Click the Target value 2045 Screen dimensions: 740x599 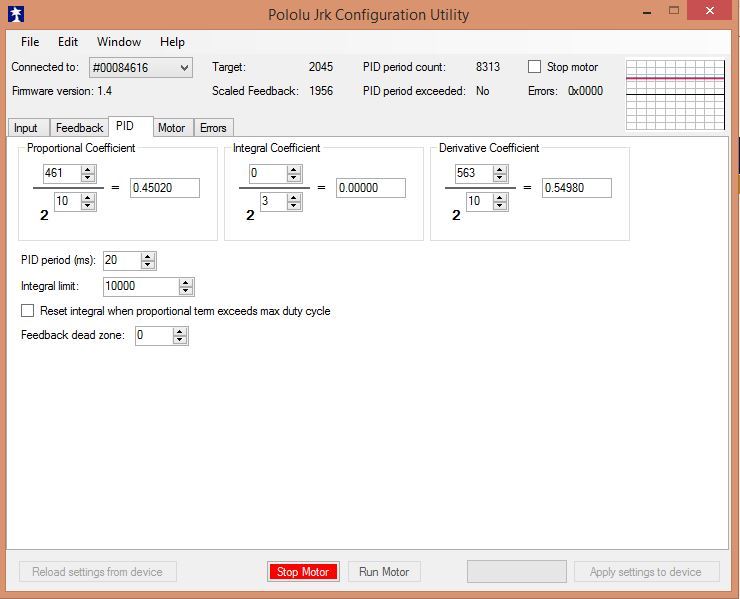click(321, 67)
